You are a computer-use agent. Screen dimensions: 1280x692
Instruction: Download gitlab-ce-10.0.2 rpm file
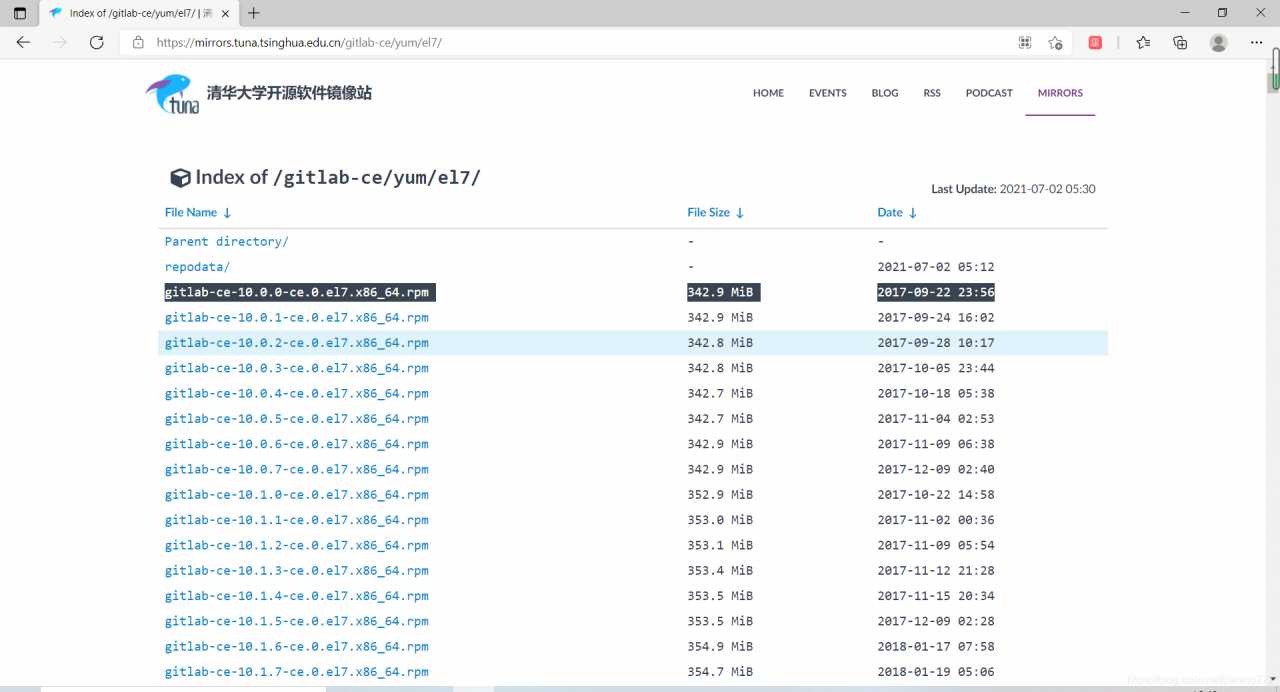point(297,343)
